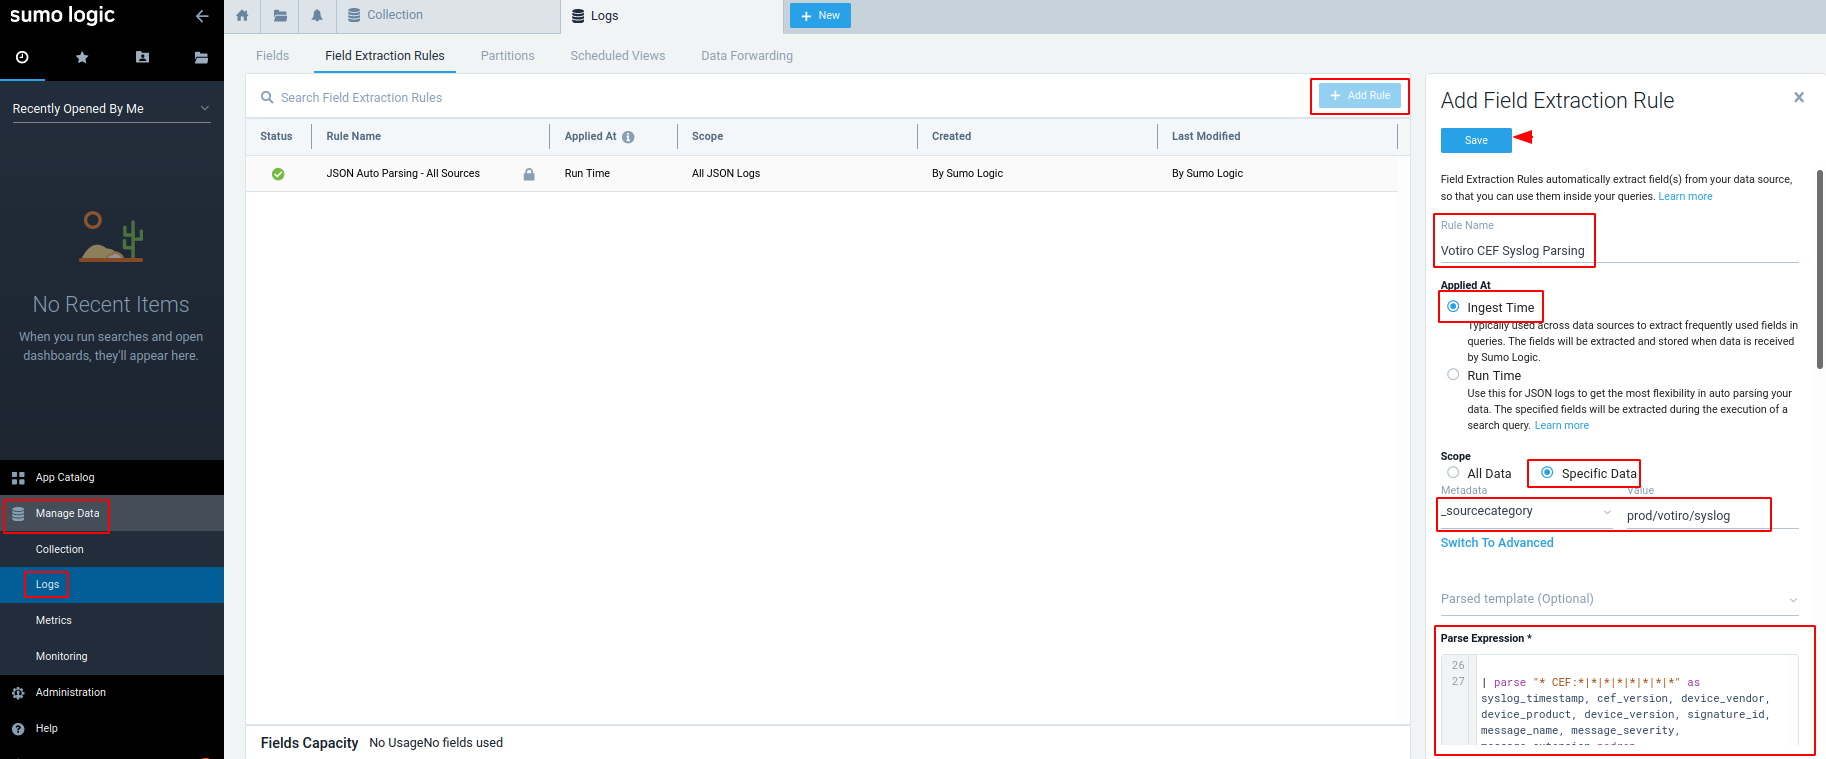Select JSON Auto Parsing - All Sources rule
Screen dimensions: 1826x759
pyautogui.click(x=403, y=174)
